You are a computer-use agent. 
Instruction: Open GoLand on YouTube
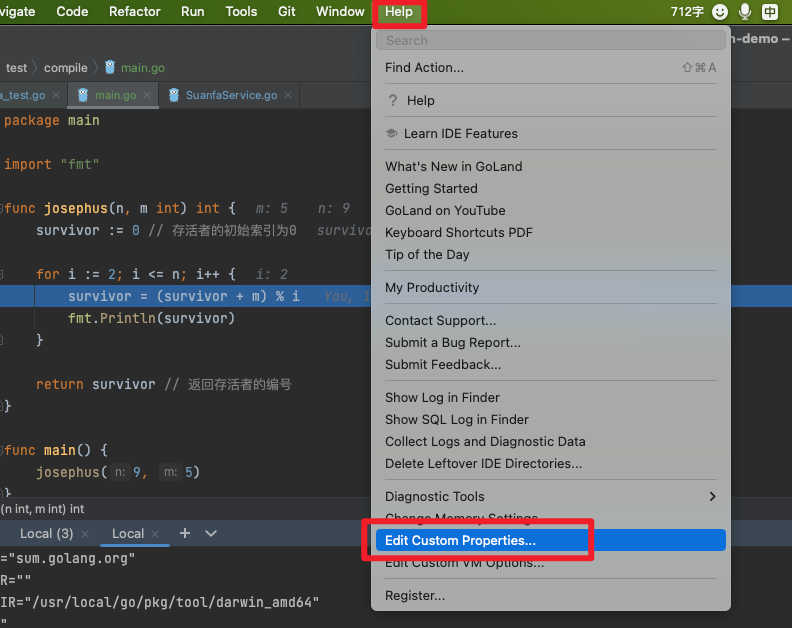point(551,211)
